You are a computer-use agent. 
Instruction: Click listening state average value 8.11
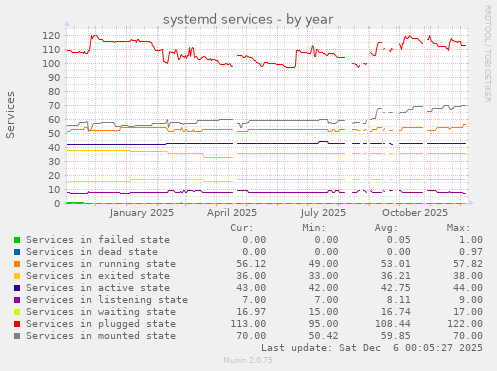(399, 300)
